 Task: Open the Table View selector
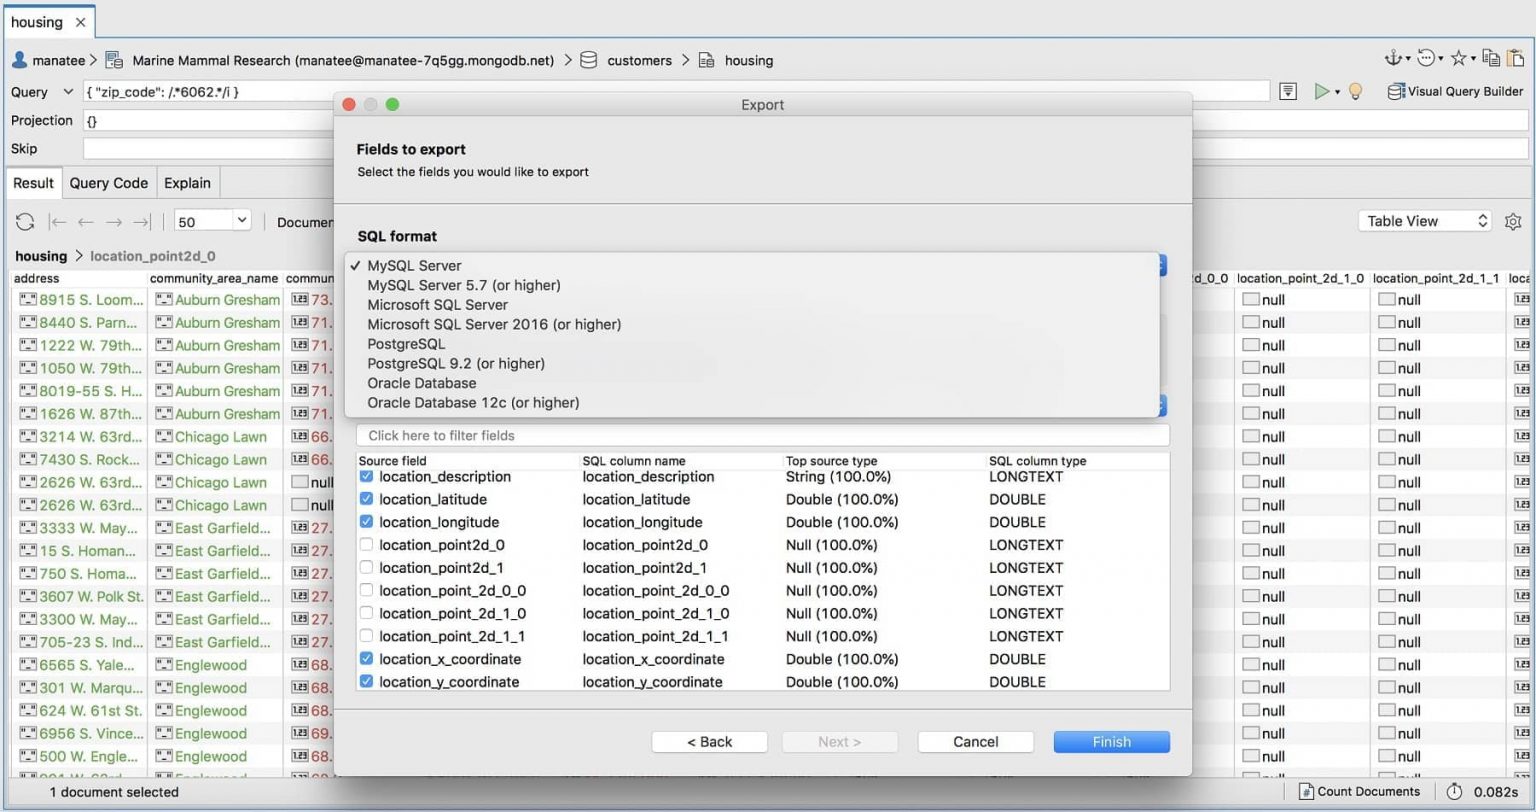point(1424,220)
